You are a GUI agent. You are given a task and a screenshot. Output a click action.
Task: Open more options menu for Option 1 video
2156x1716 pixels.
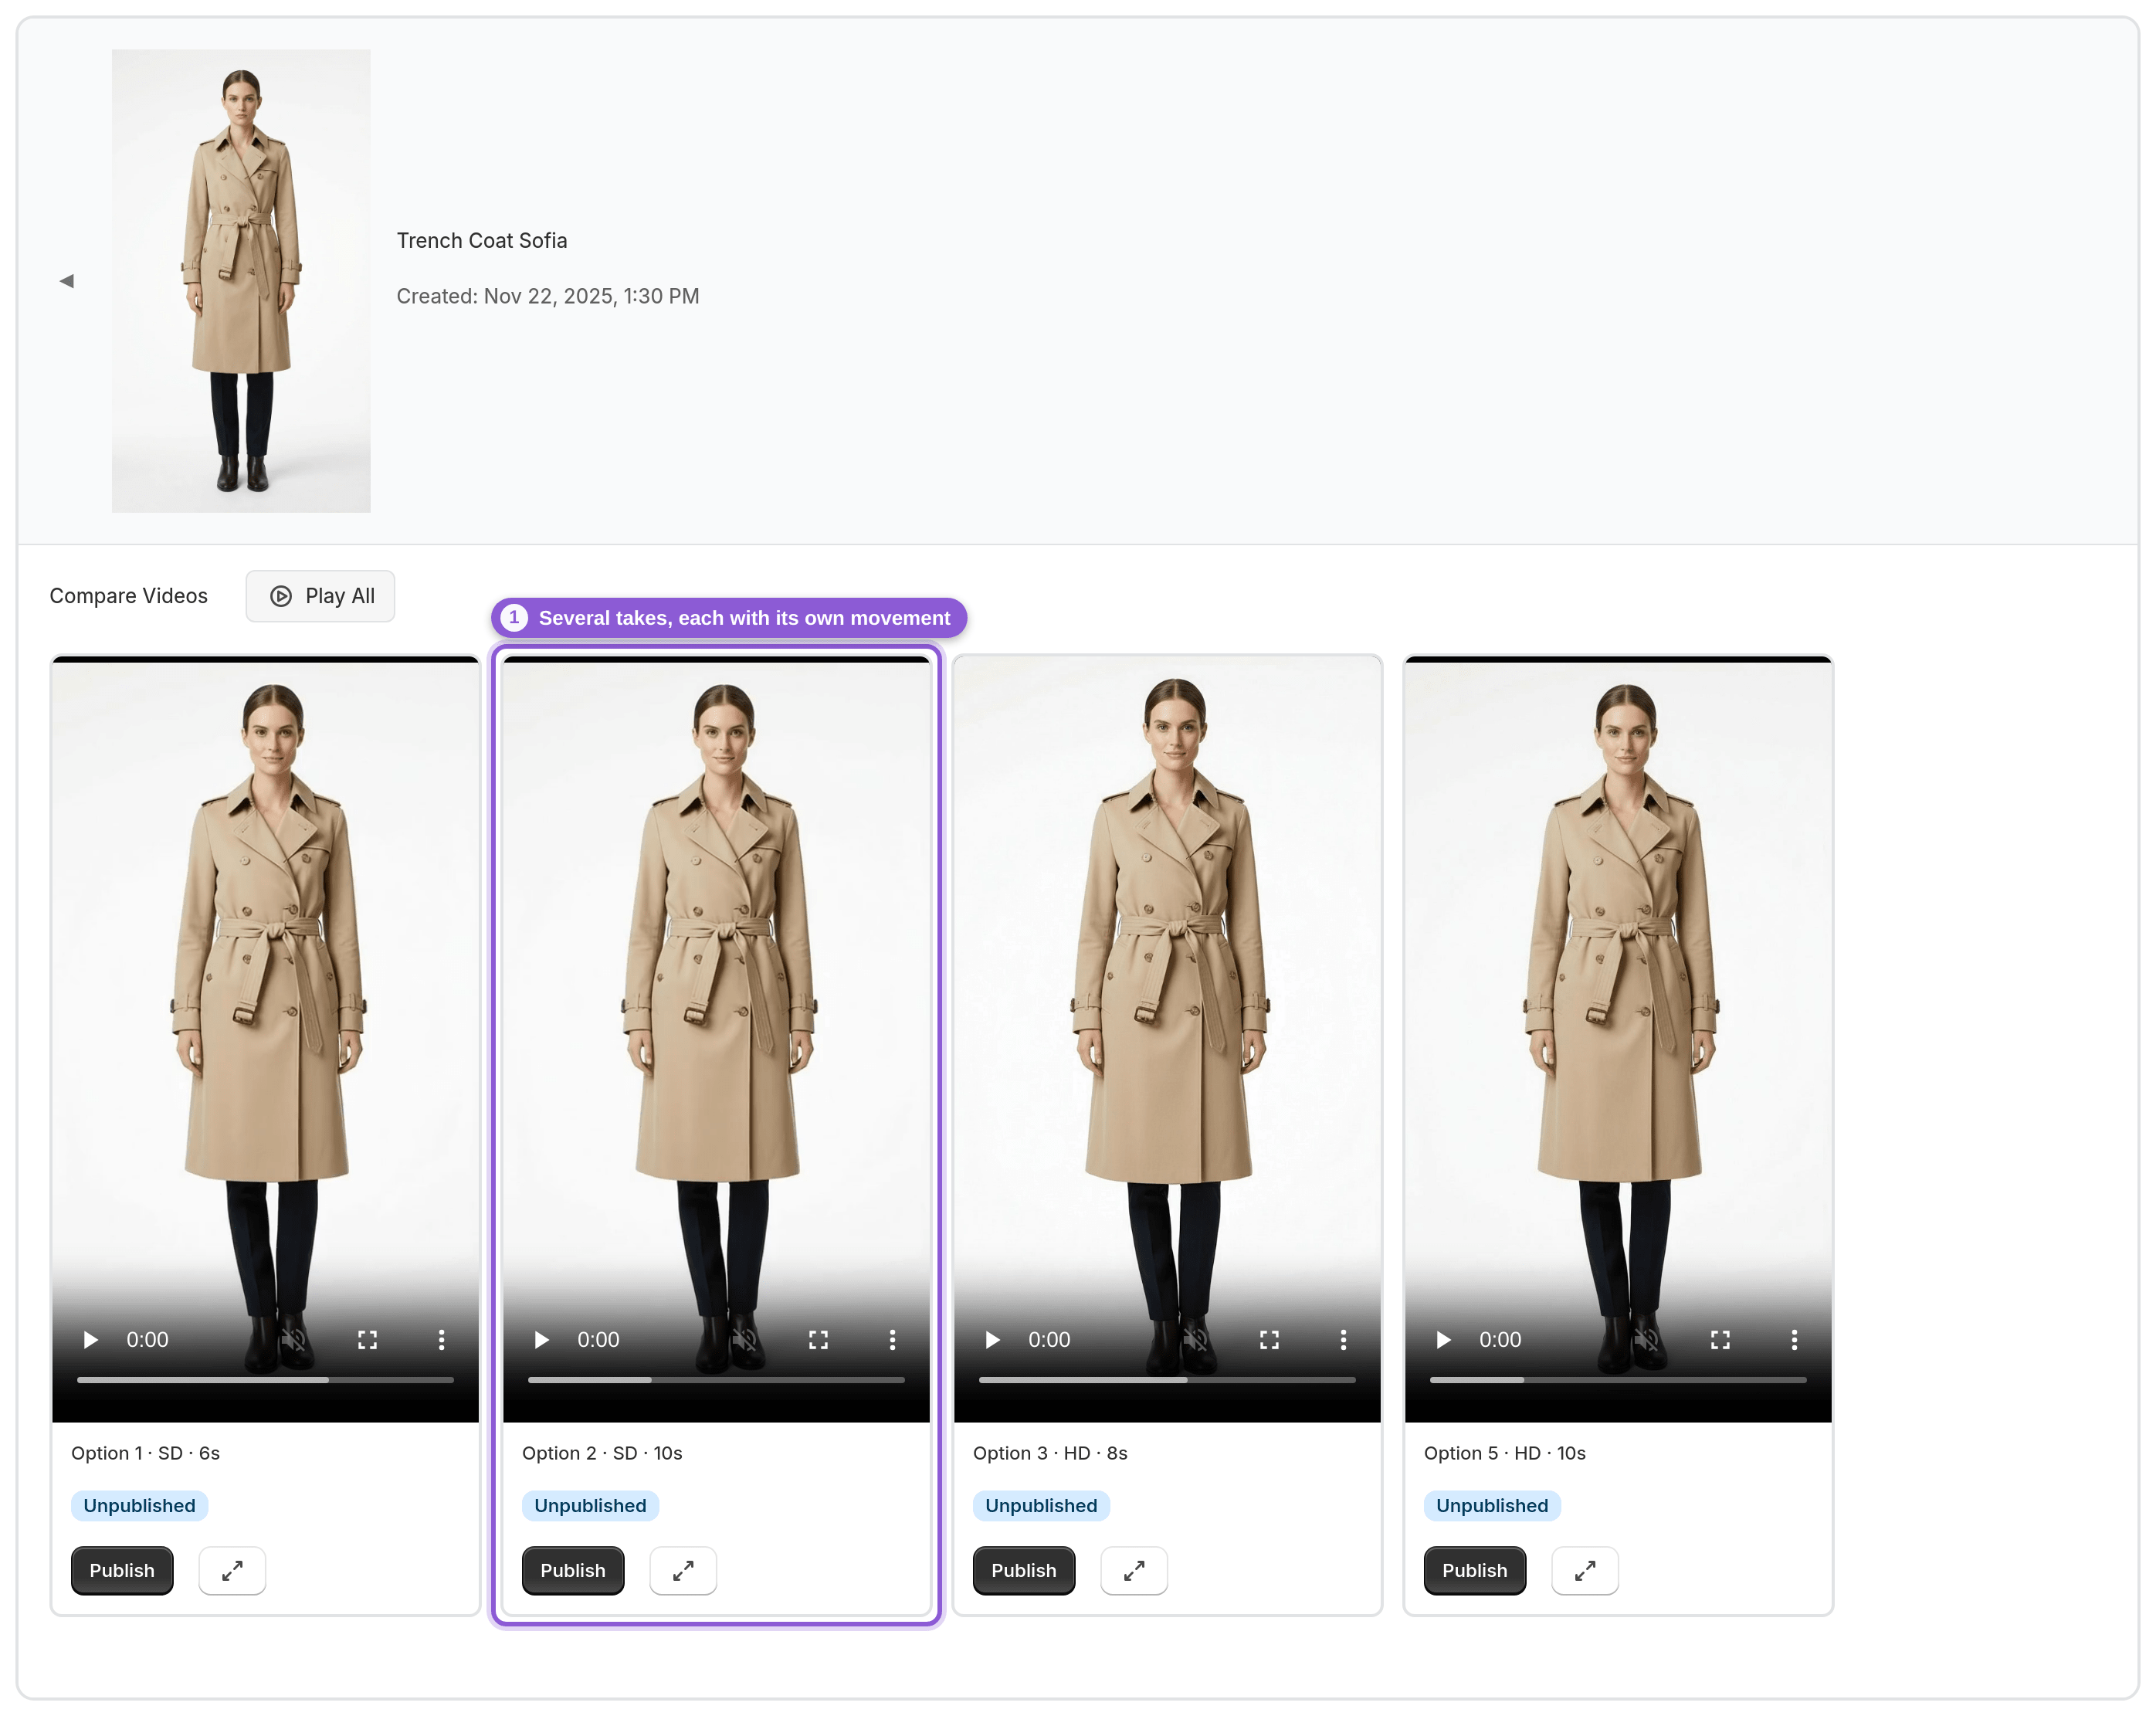(441, 1340)
